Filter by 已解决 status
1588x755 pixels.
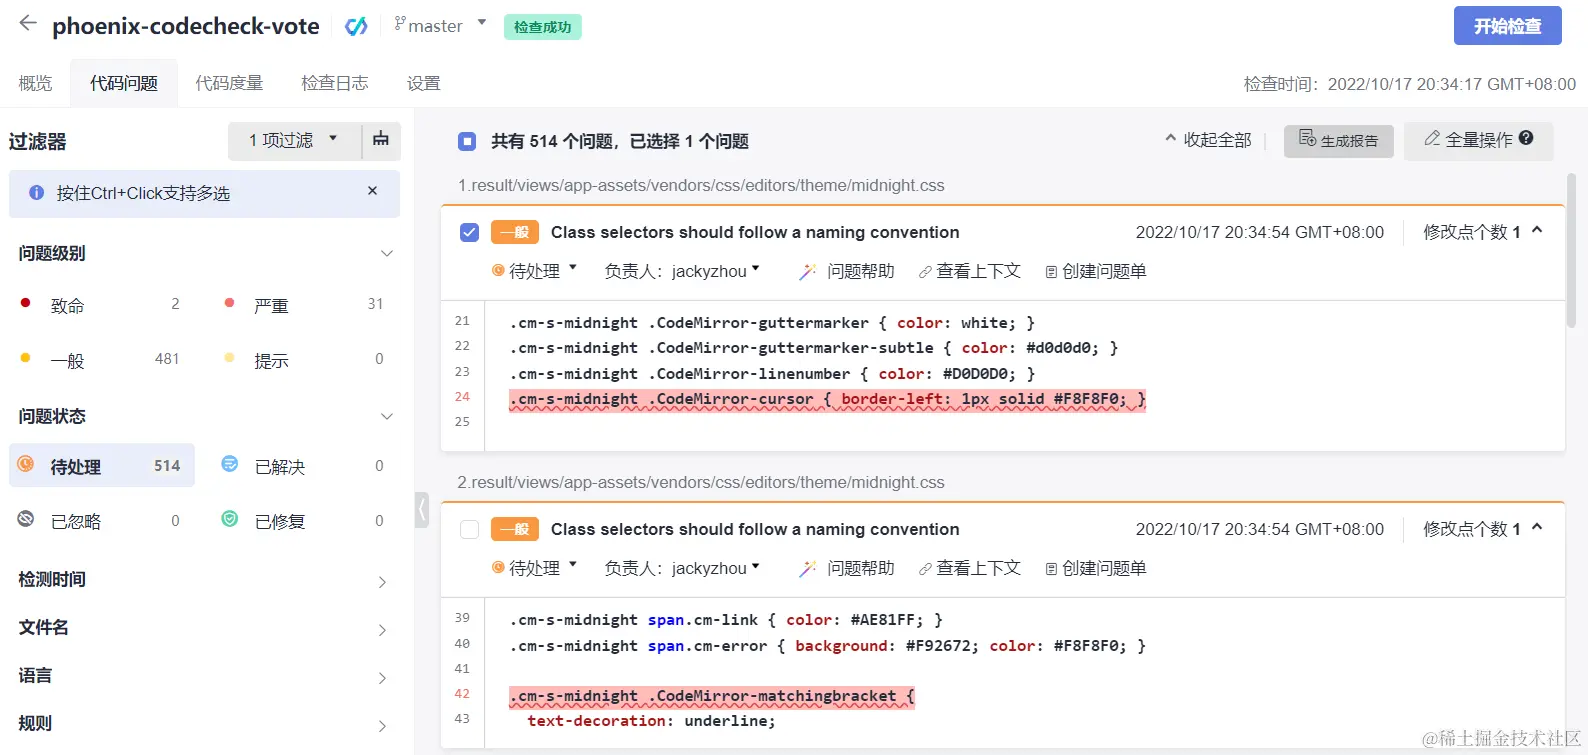(x=304, y=466)
